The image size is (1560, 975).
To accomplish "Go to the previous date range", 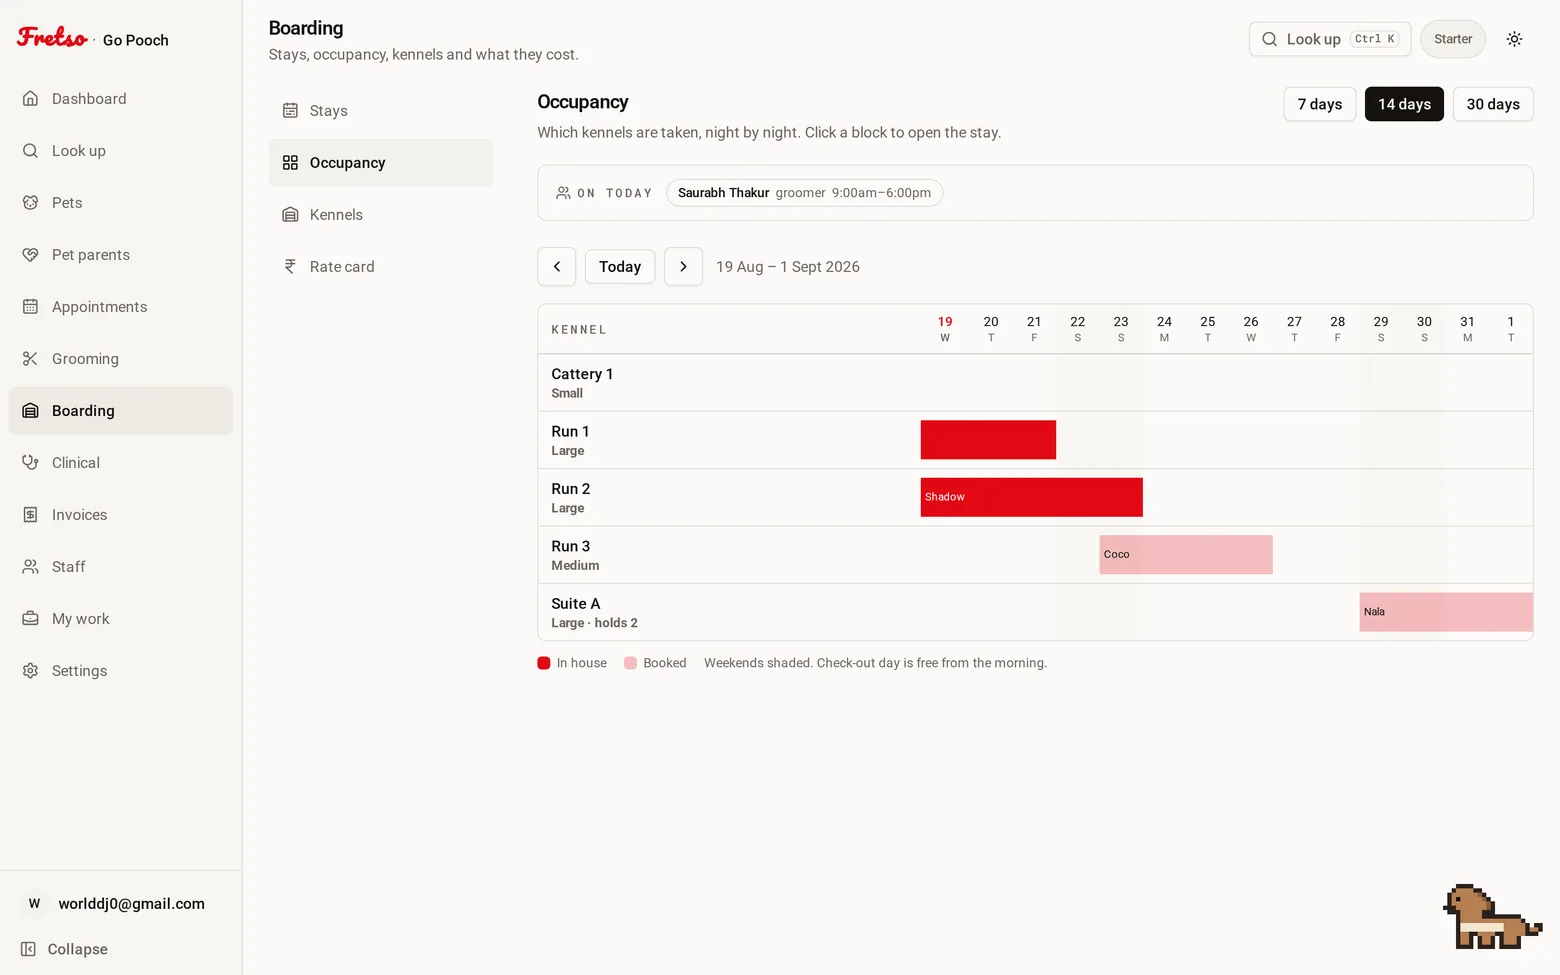I will click(557, 267).
